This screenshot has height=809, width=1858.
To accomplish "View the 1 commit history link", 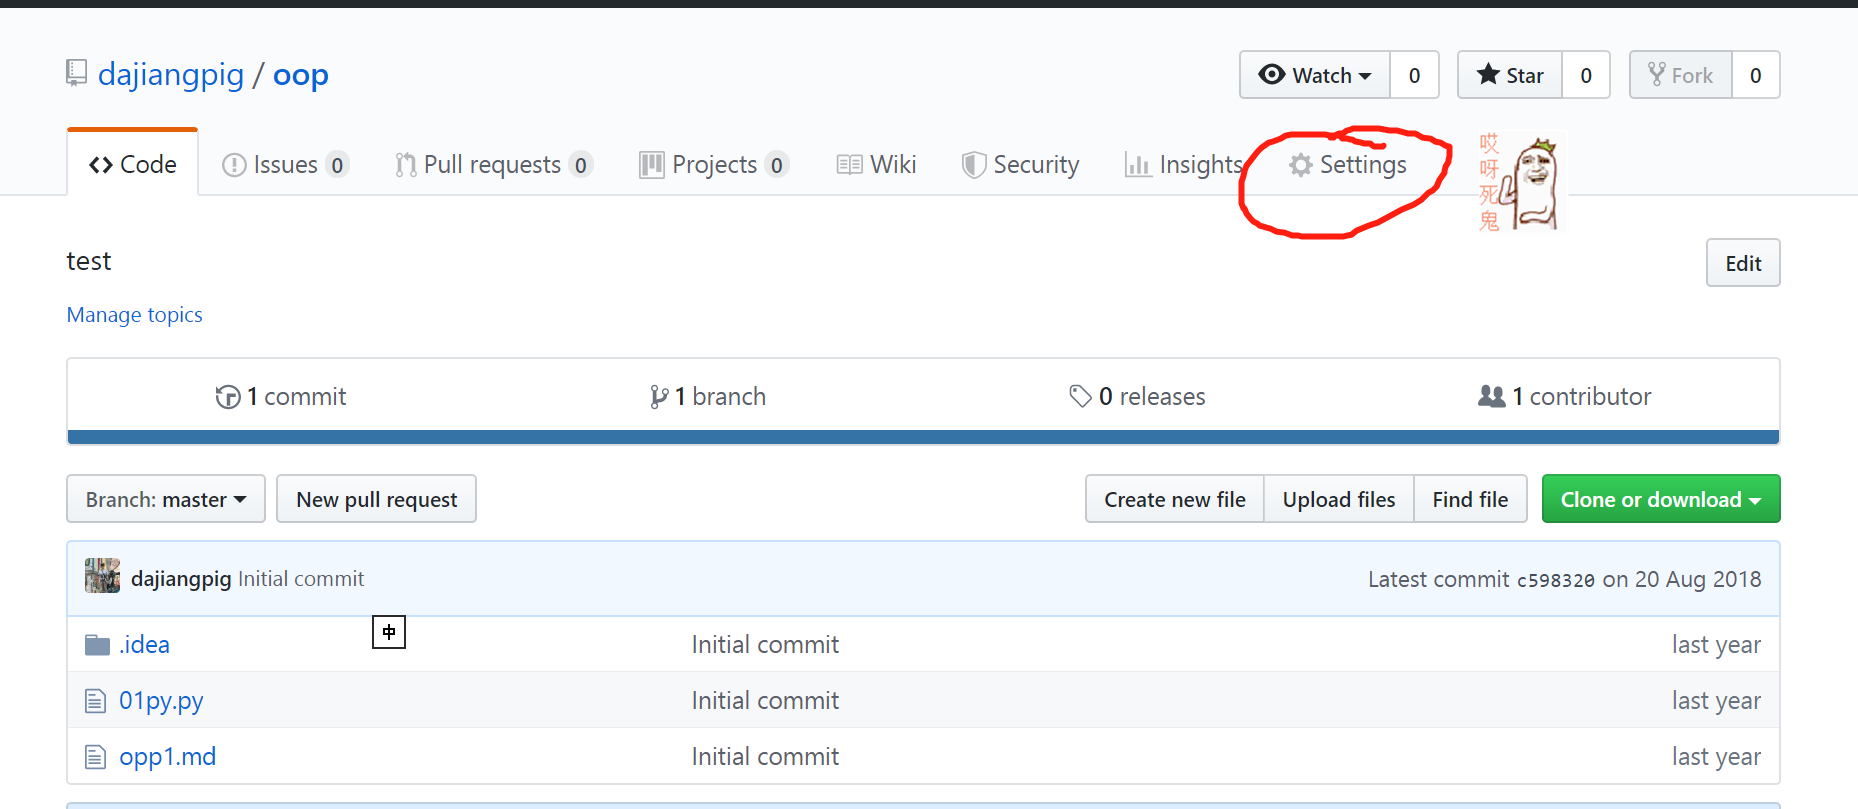I will coord(281,397).
